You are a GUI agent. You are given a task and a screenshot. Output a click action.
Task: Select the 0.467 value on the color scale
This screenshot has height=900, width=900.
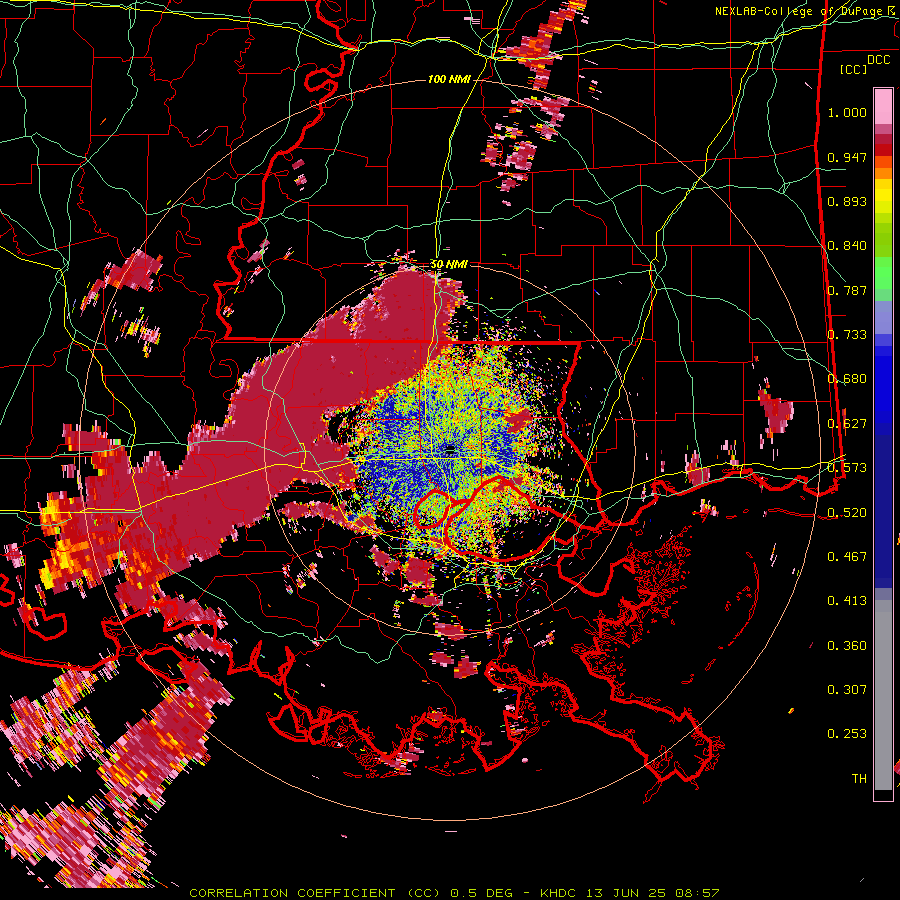coord(847,556)
